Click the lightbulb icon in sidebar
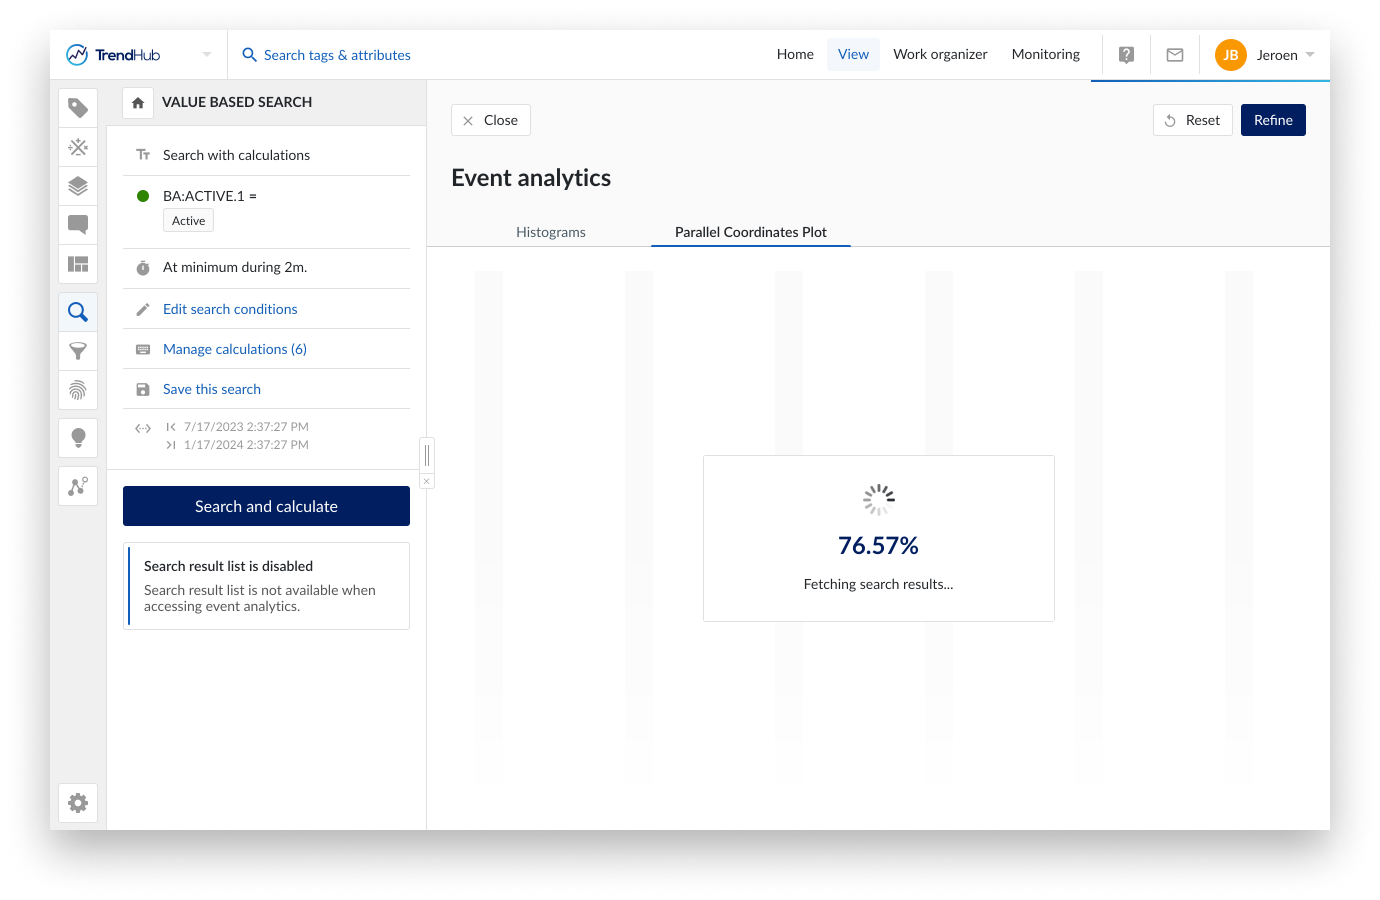The height and width of the screenshot is (900, 1380). [x=78, y=438]
